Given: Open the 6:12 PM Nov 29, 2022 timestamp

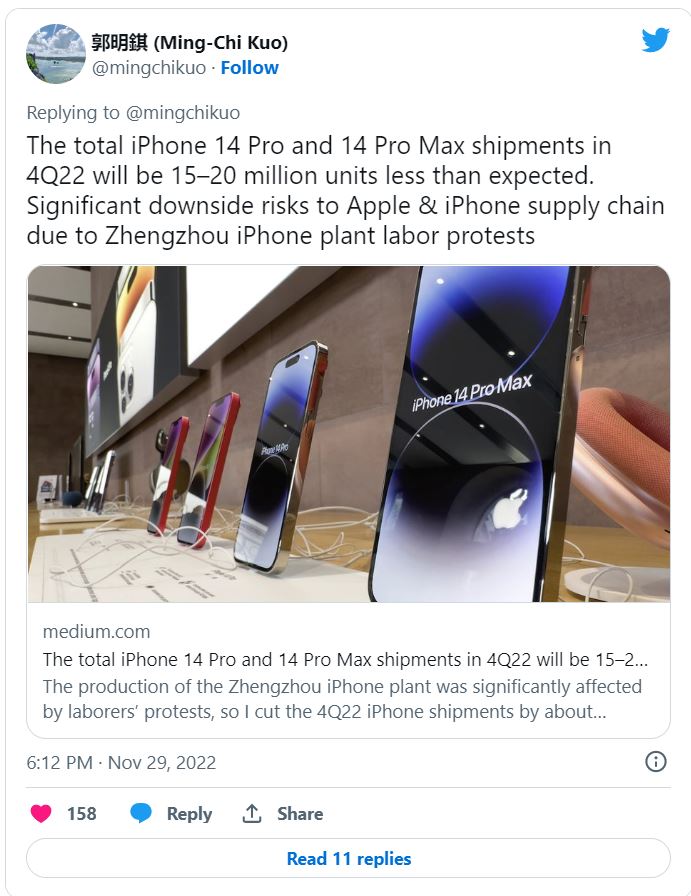Looking at the screenshot, I should [121, 762].
